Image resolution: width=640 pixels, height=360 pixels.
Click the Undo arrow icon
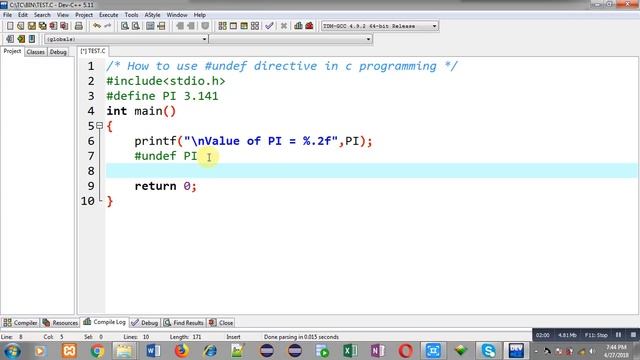pyautogui.click(x=97, y=26)
